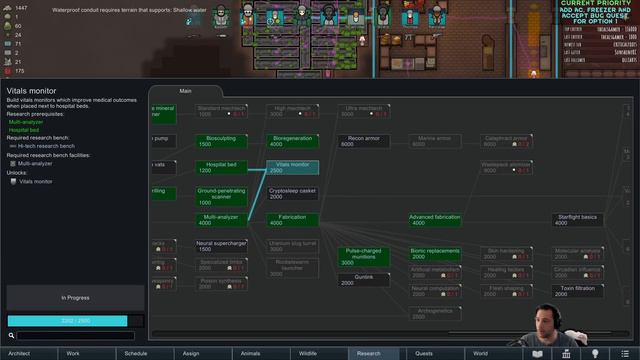Focus the research search field
Viewport: 640px width, 360px height.
[76, 336]
